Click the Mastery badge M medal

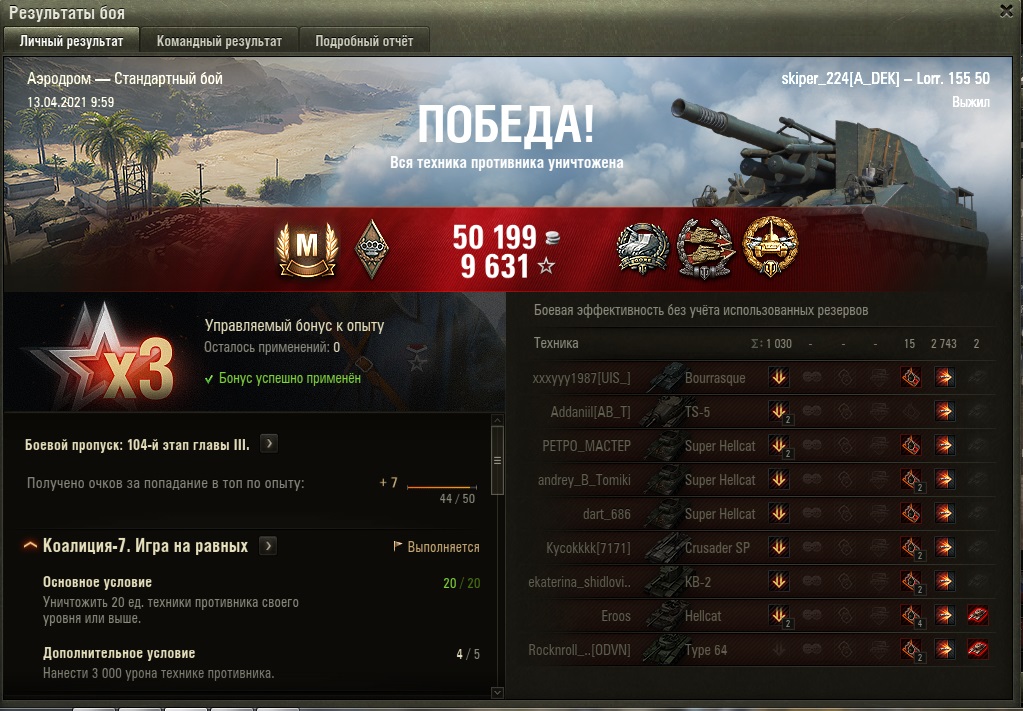point(307,249)
